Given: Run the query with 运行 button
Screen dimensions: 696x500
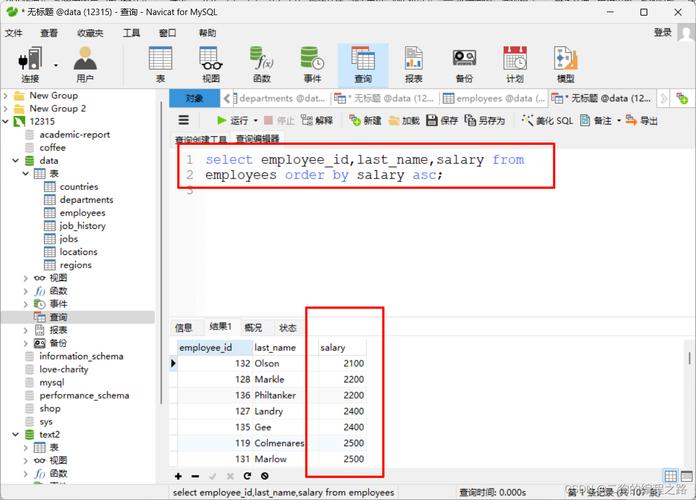Looking at the screenshot, I should [x=232, y=120].
